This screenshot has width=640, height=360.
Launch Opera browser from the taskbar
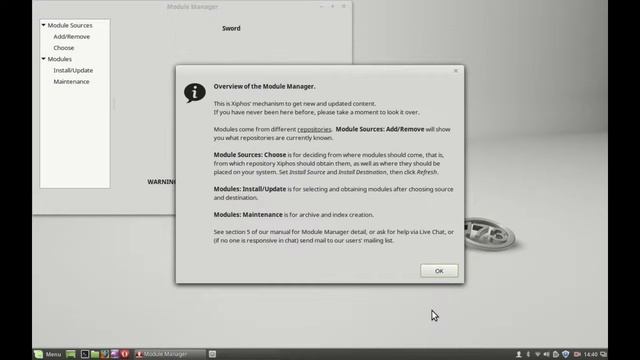[x=125, y=354]
